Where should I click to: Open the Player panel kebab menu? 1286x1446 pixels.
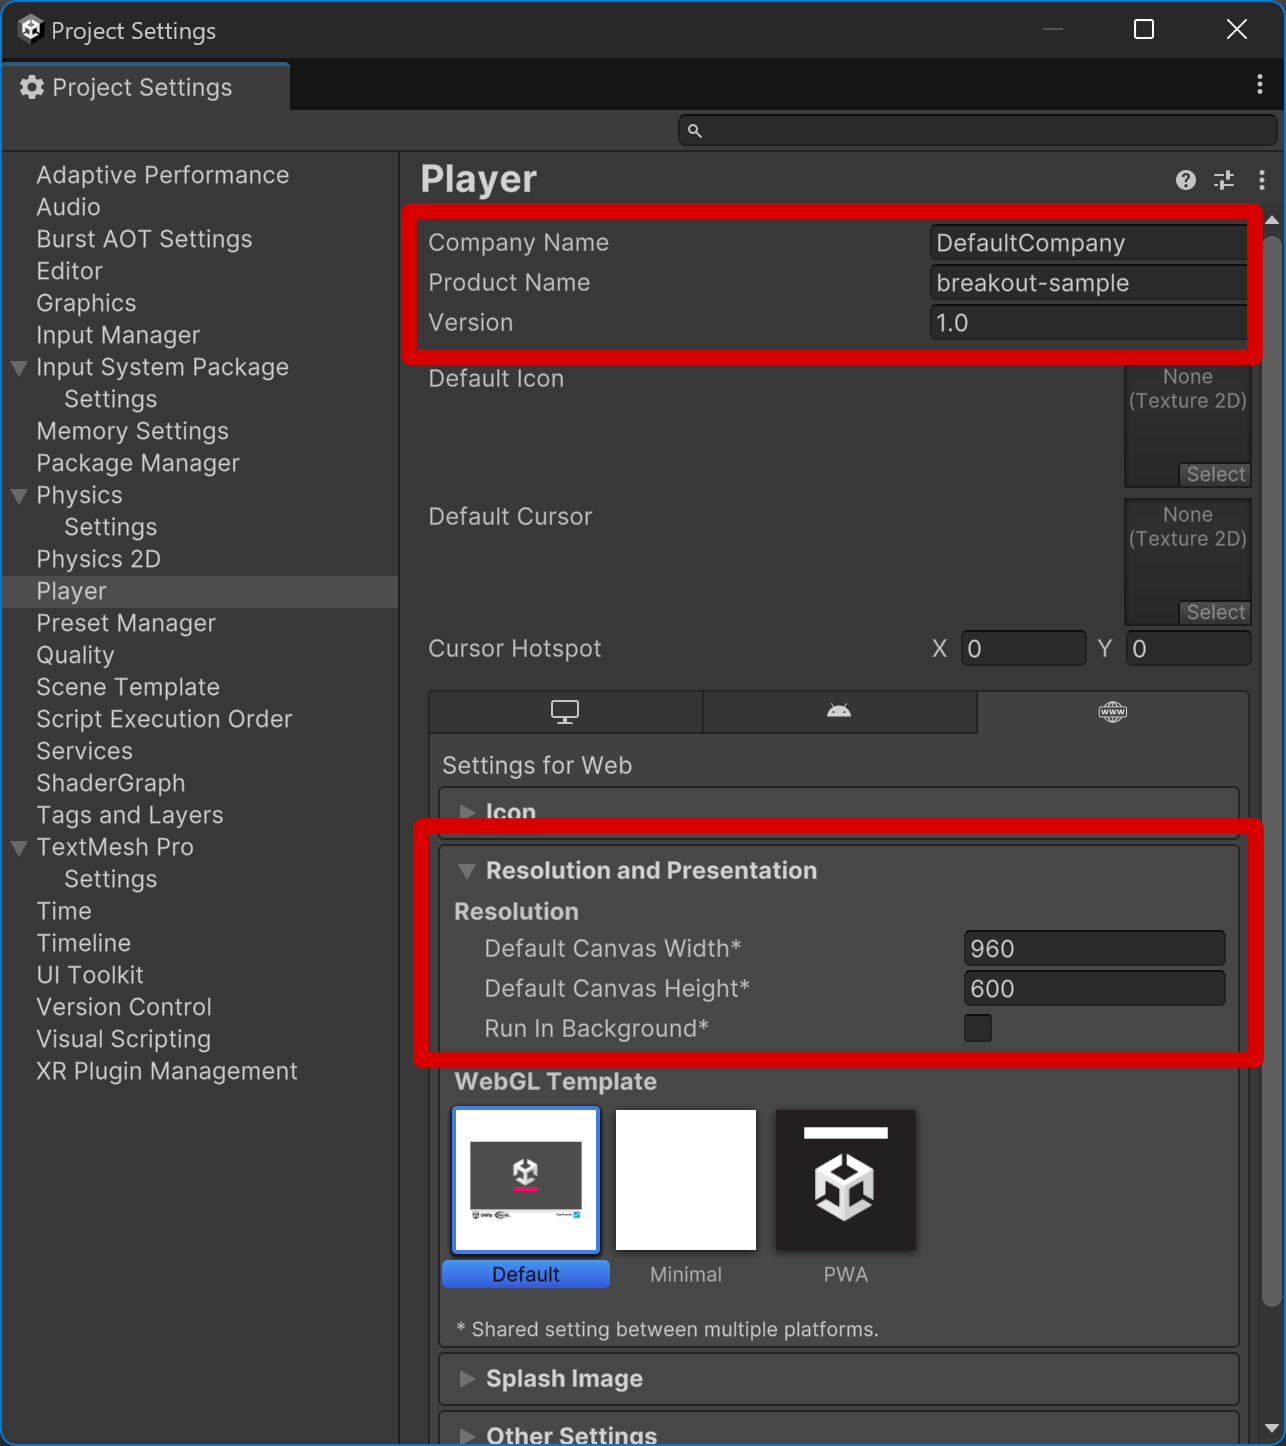tap(1262, 180)
